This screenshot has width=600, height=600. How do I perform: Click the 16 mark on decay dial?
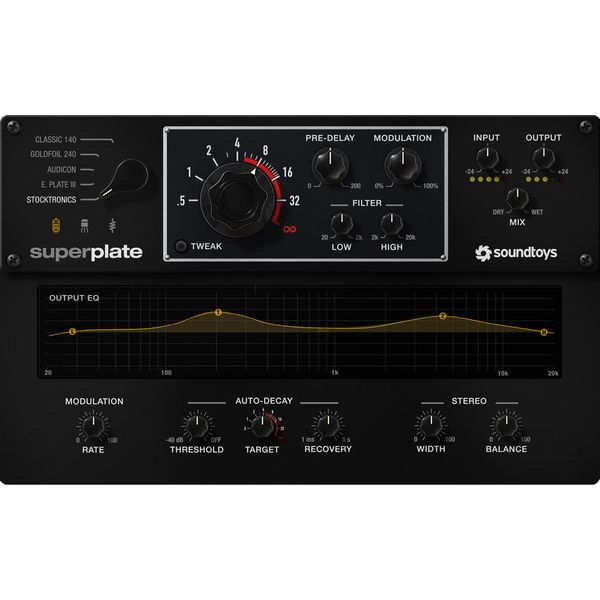point(287,172)
